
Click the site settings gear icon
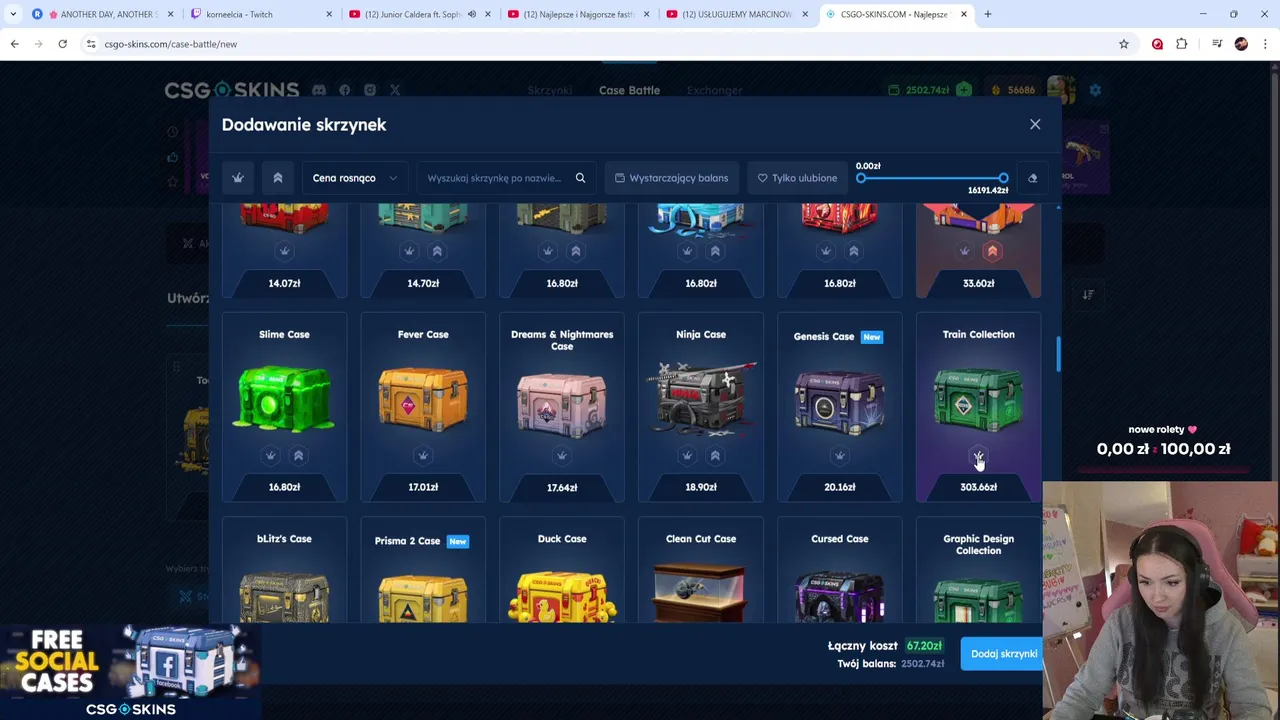pos(1095,90)
